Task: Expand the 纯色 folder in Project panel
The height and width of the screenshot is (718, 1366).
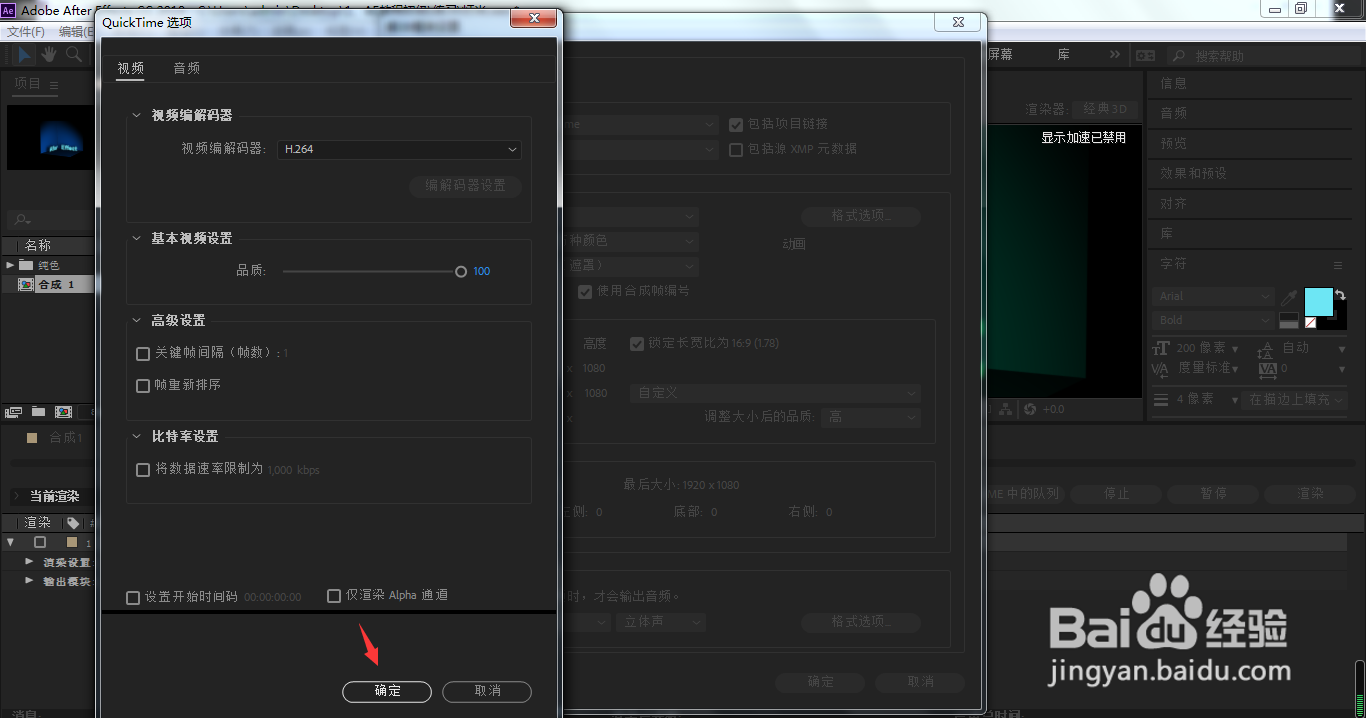Action: click(10, 265)
